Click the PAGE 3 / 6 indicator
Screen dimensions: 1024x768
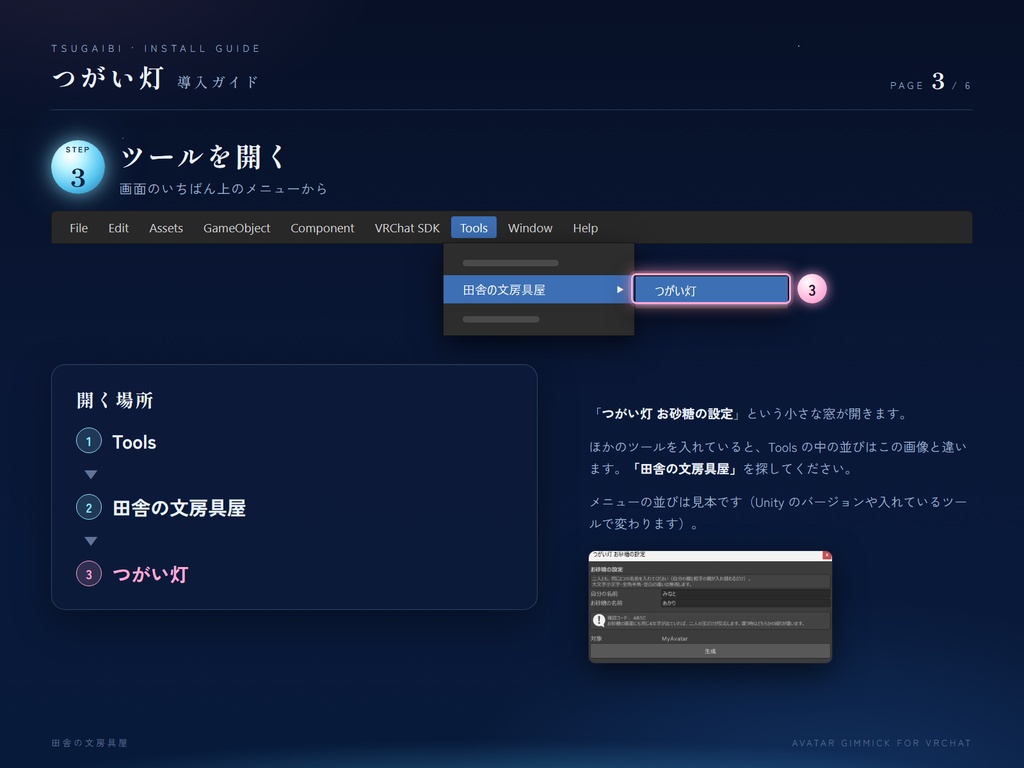point(931,82)
